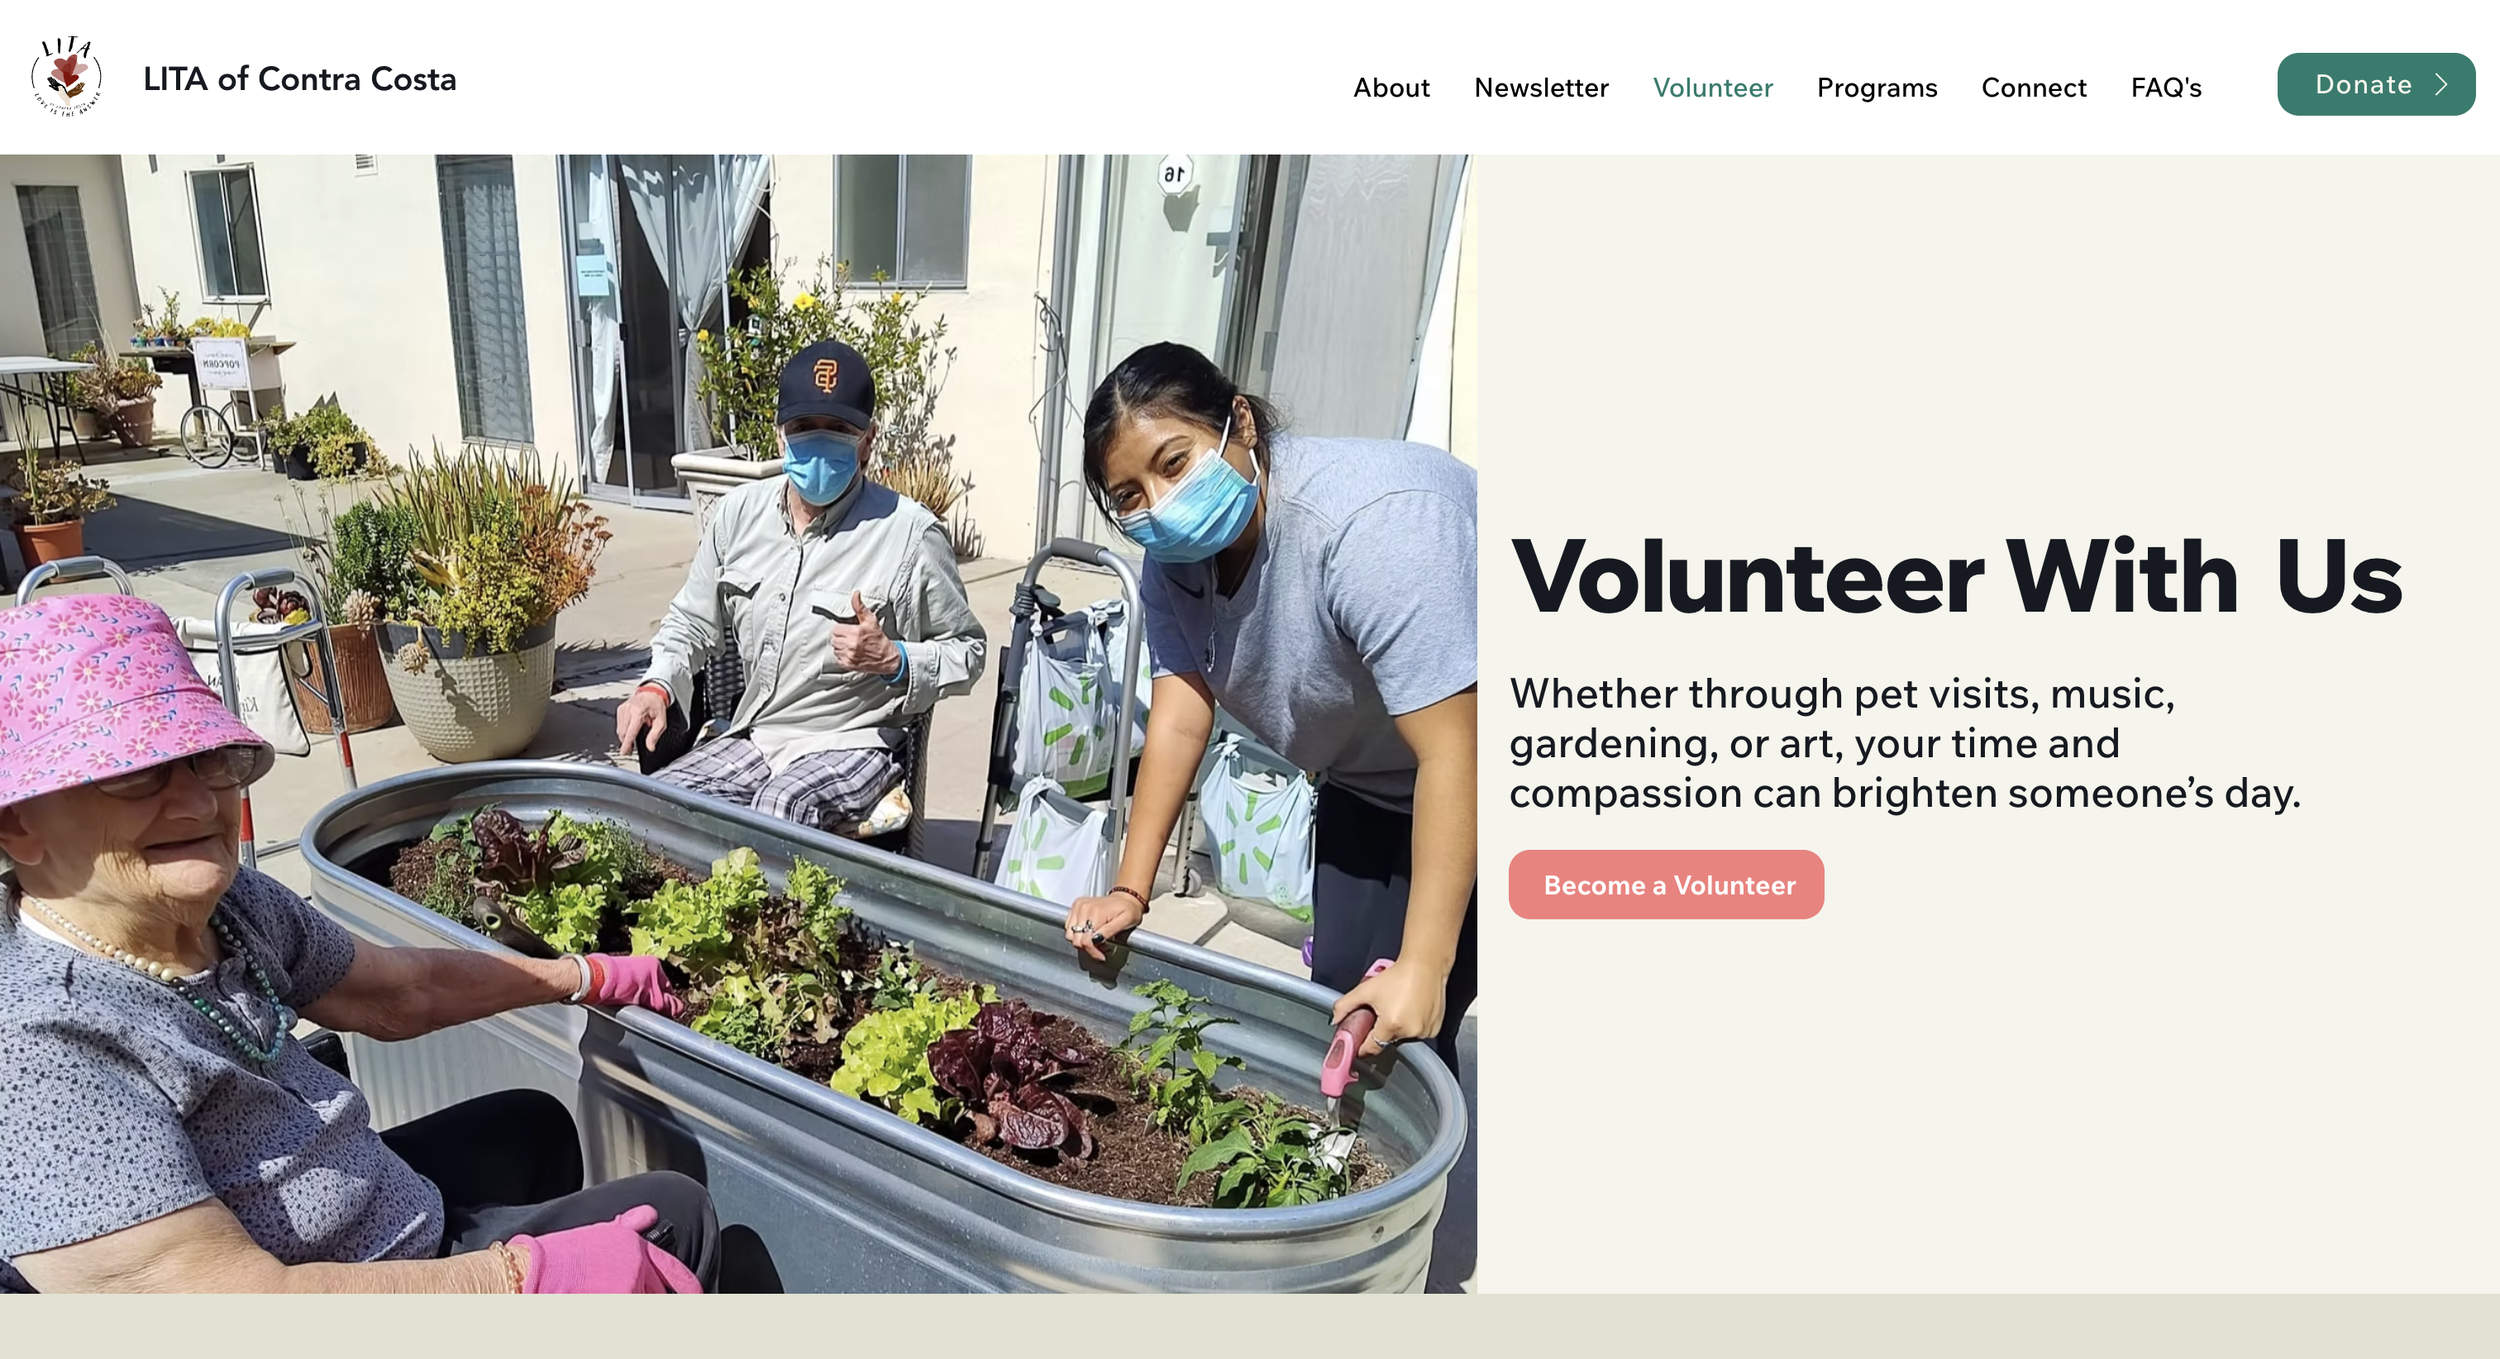
Task: Click the Volunteer With Us heading
Action: (x=1956, y=578)
